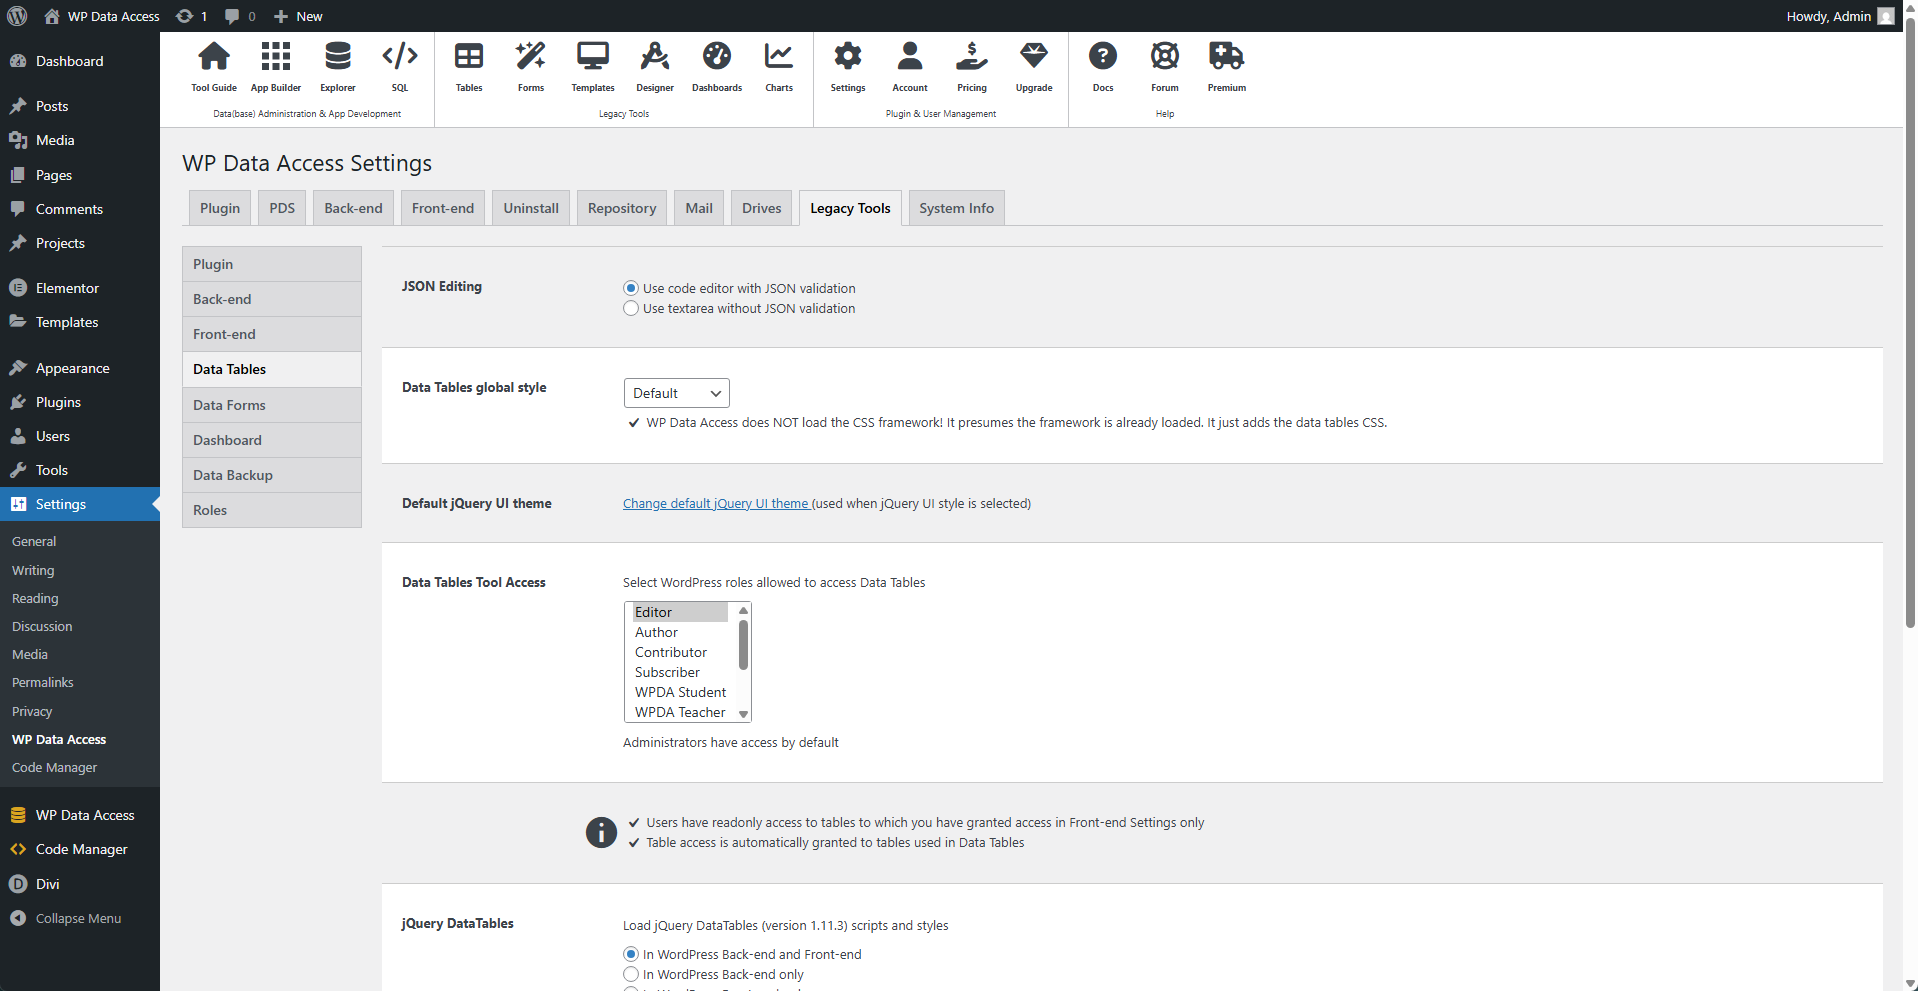Select textarea without JSON validation option
Screen dimensions: 1918x991
point(630,308)
